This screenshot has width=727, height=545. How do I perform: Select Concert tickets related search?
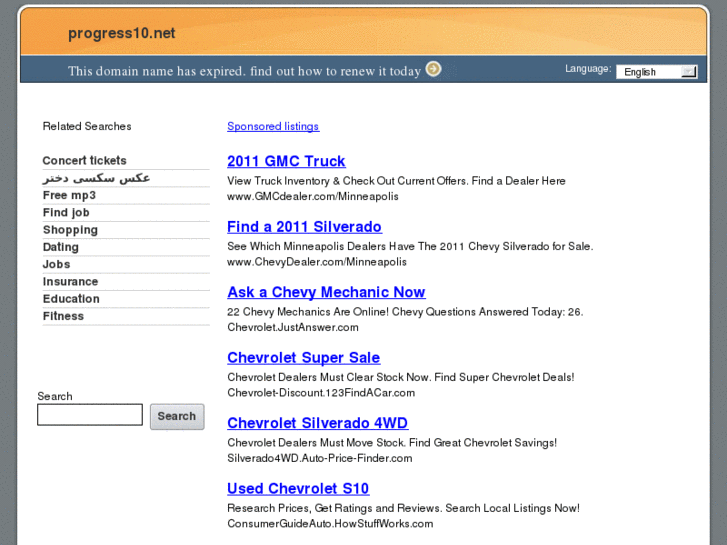coord(84,160)
